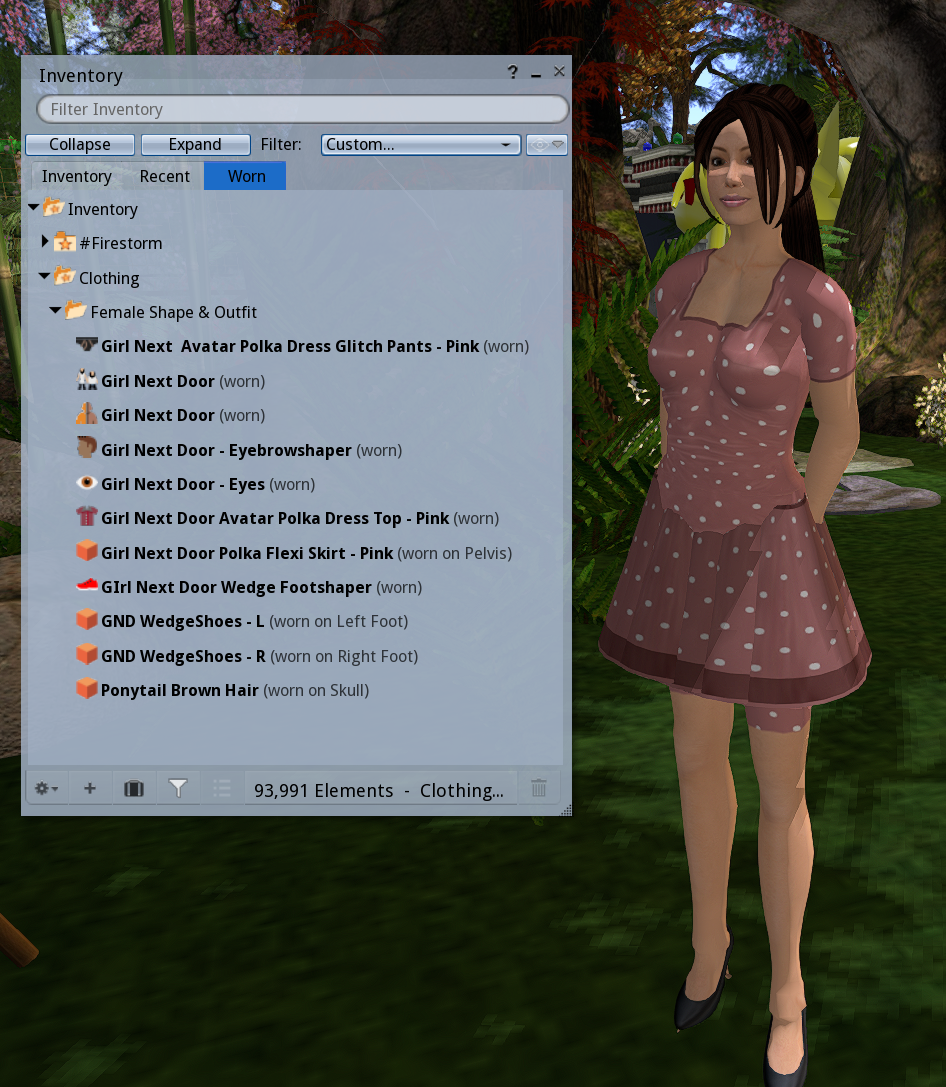
Task: Open the gear options menu at panel bottom
Action: pos(46,788)
